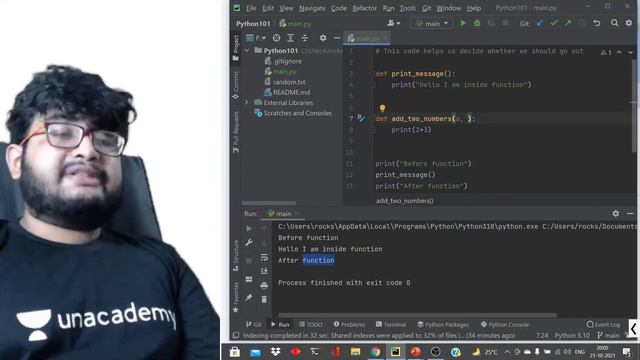Open the user account dropdown in the toolbar
This screenshot has height=360, width=640.
tap(393, 23)
